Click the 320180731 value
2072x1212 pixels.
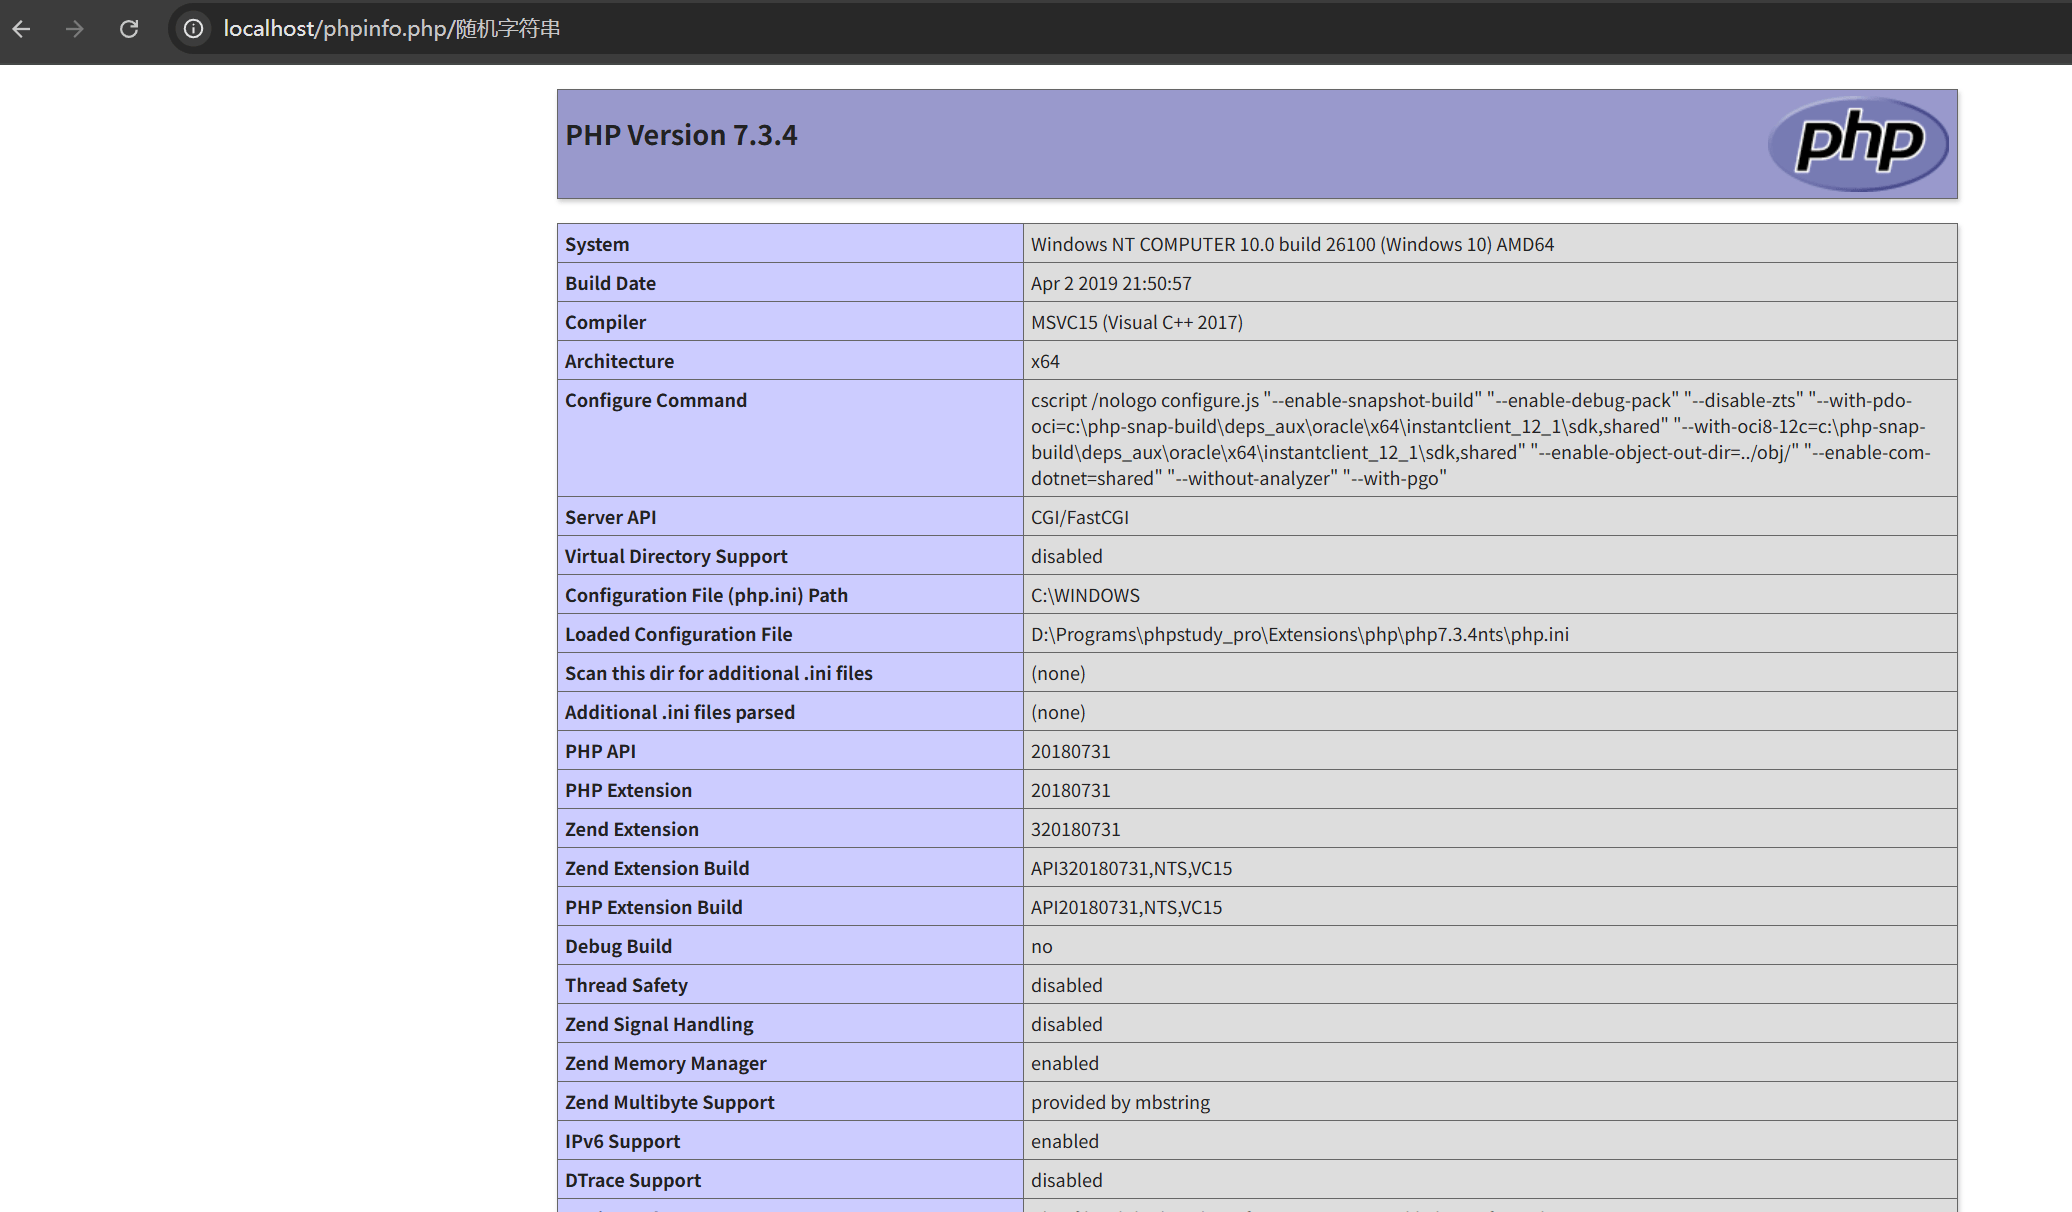coord(1076,829)
